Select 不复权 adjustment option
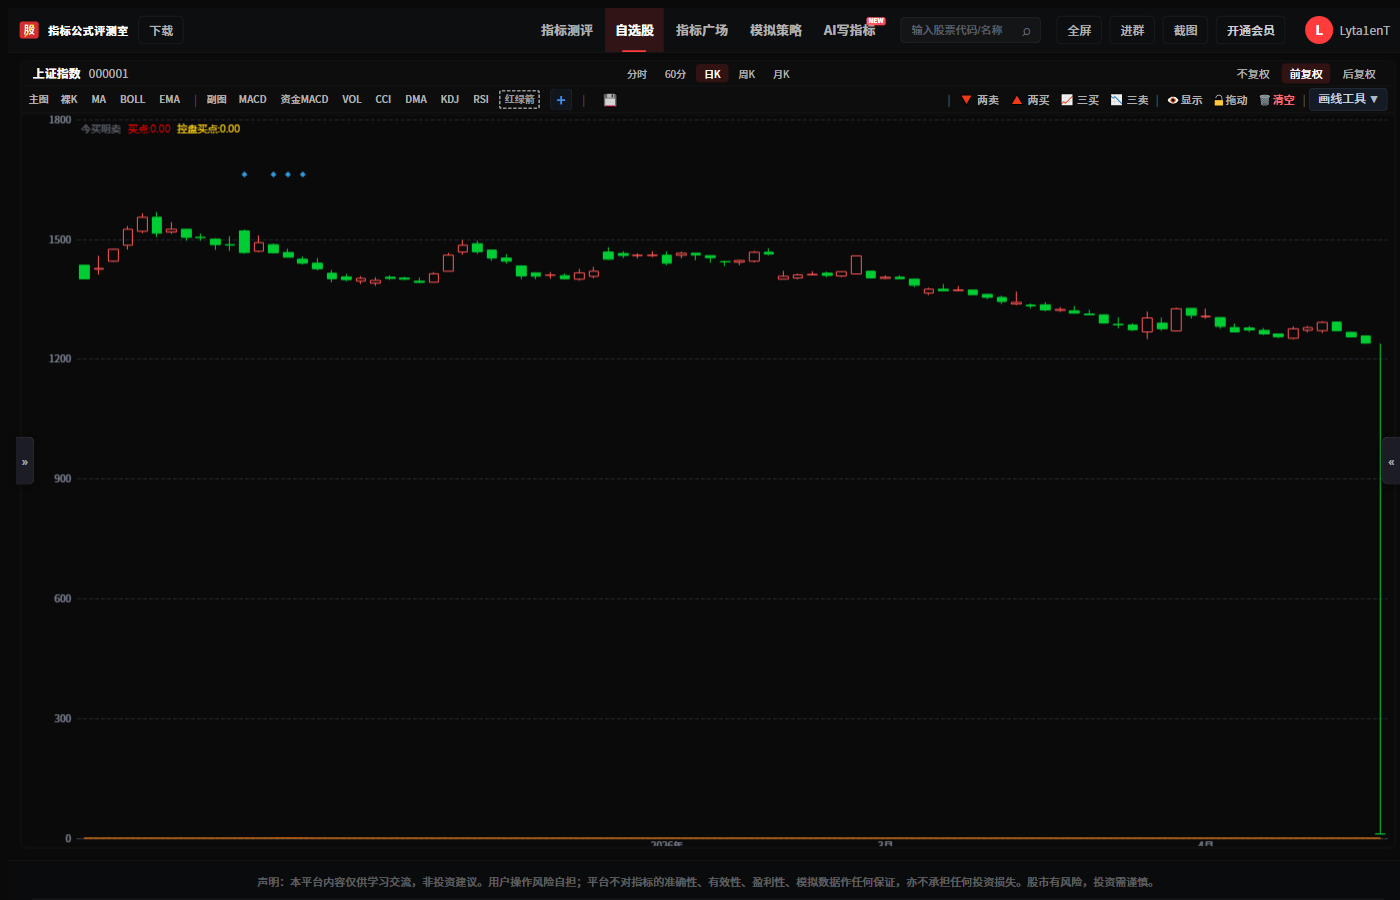This screenshot has width=1400, height=900. tap(1253, 74)
